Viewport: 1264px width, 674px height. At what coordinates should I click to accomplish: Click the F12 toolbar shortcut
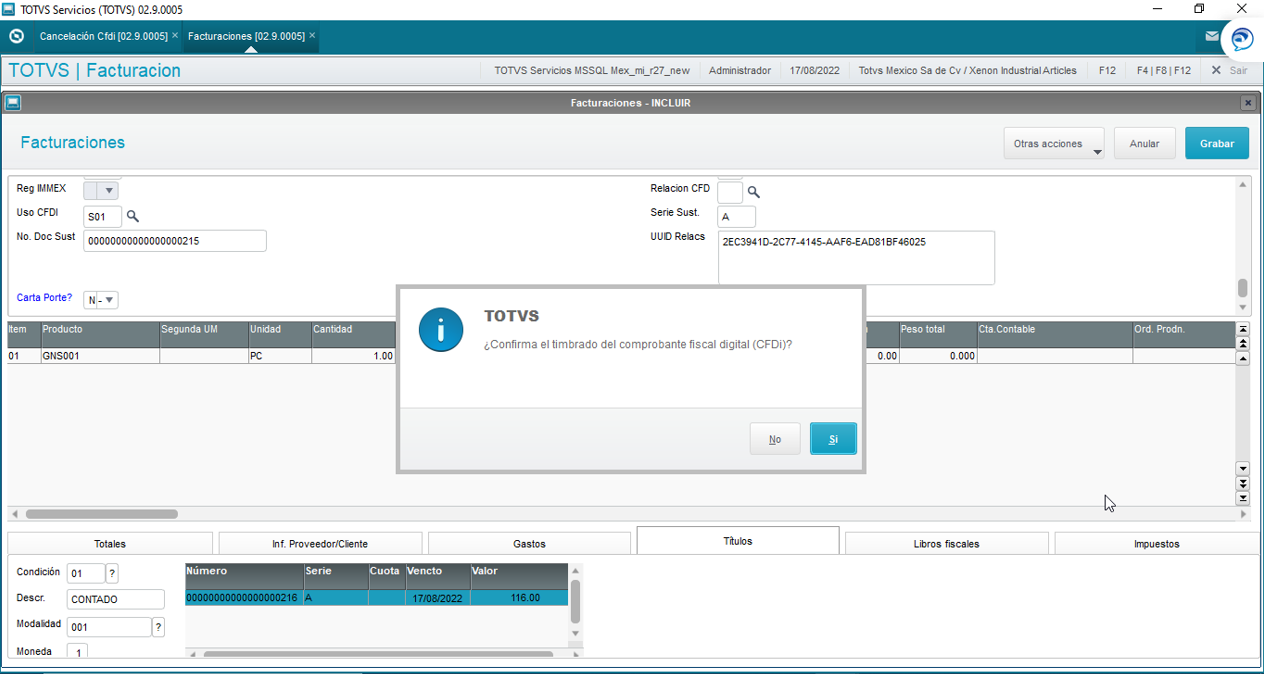point(1107,71)
